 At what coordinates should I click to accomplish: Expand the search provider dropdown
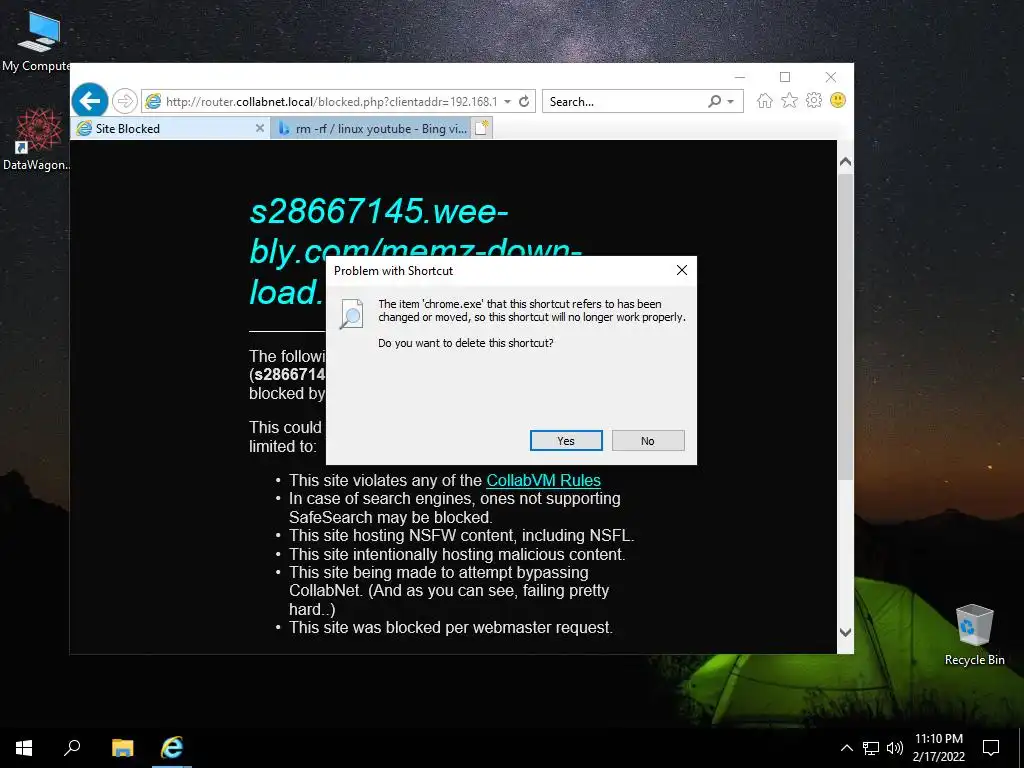[x=731, y=101]
